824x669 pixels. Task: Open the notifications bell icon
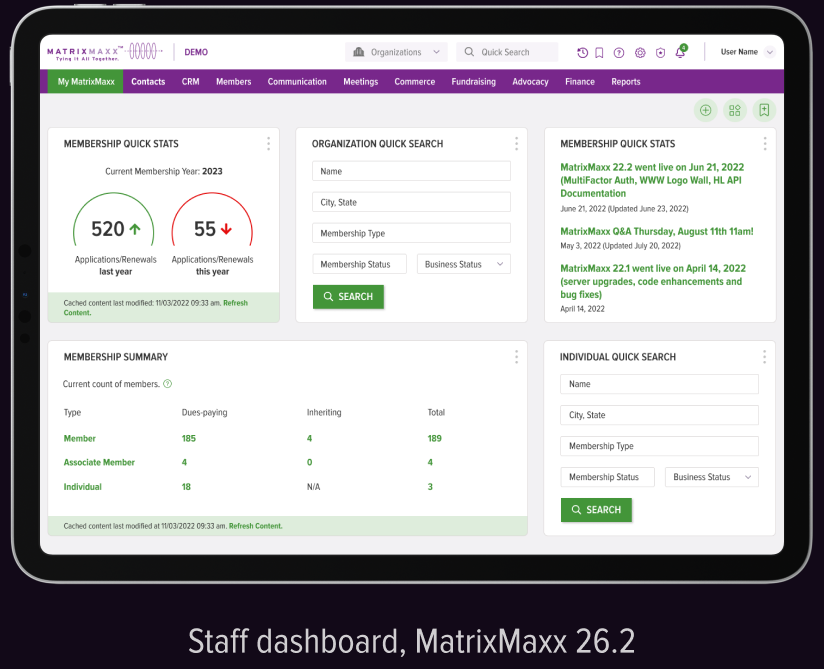[681, 52]
